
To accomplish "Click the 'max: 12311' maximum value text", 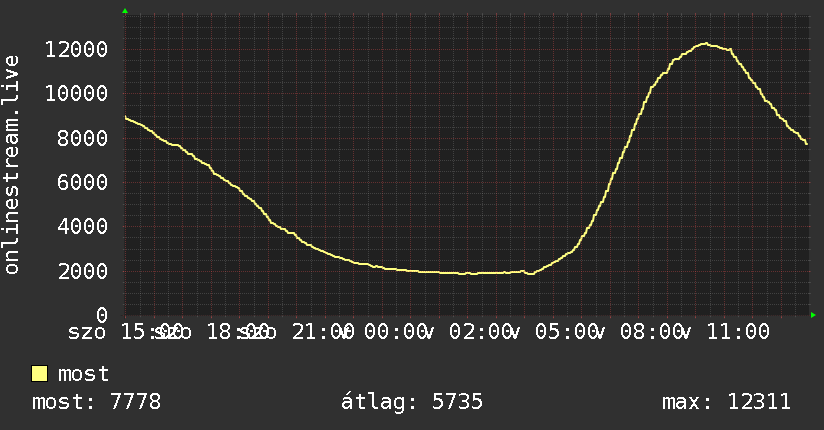I will click(726, 402).
